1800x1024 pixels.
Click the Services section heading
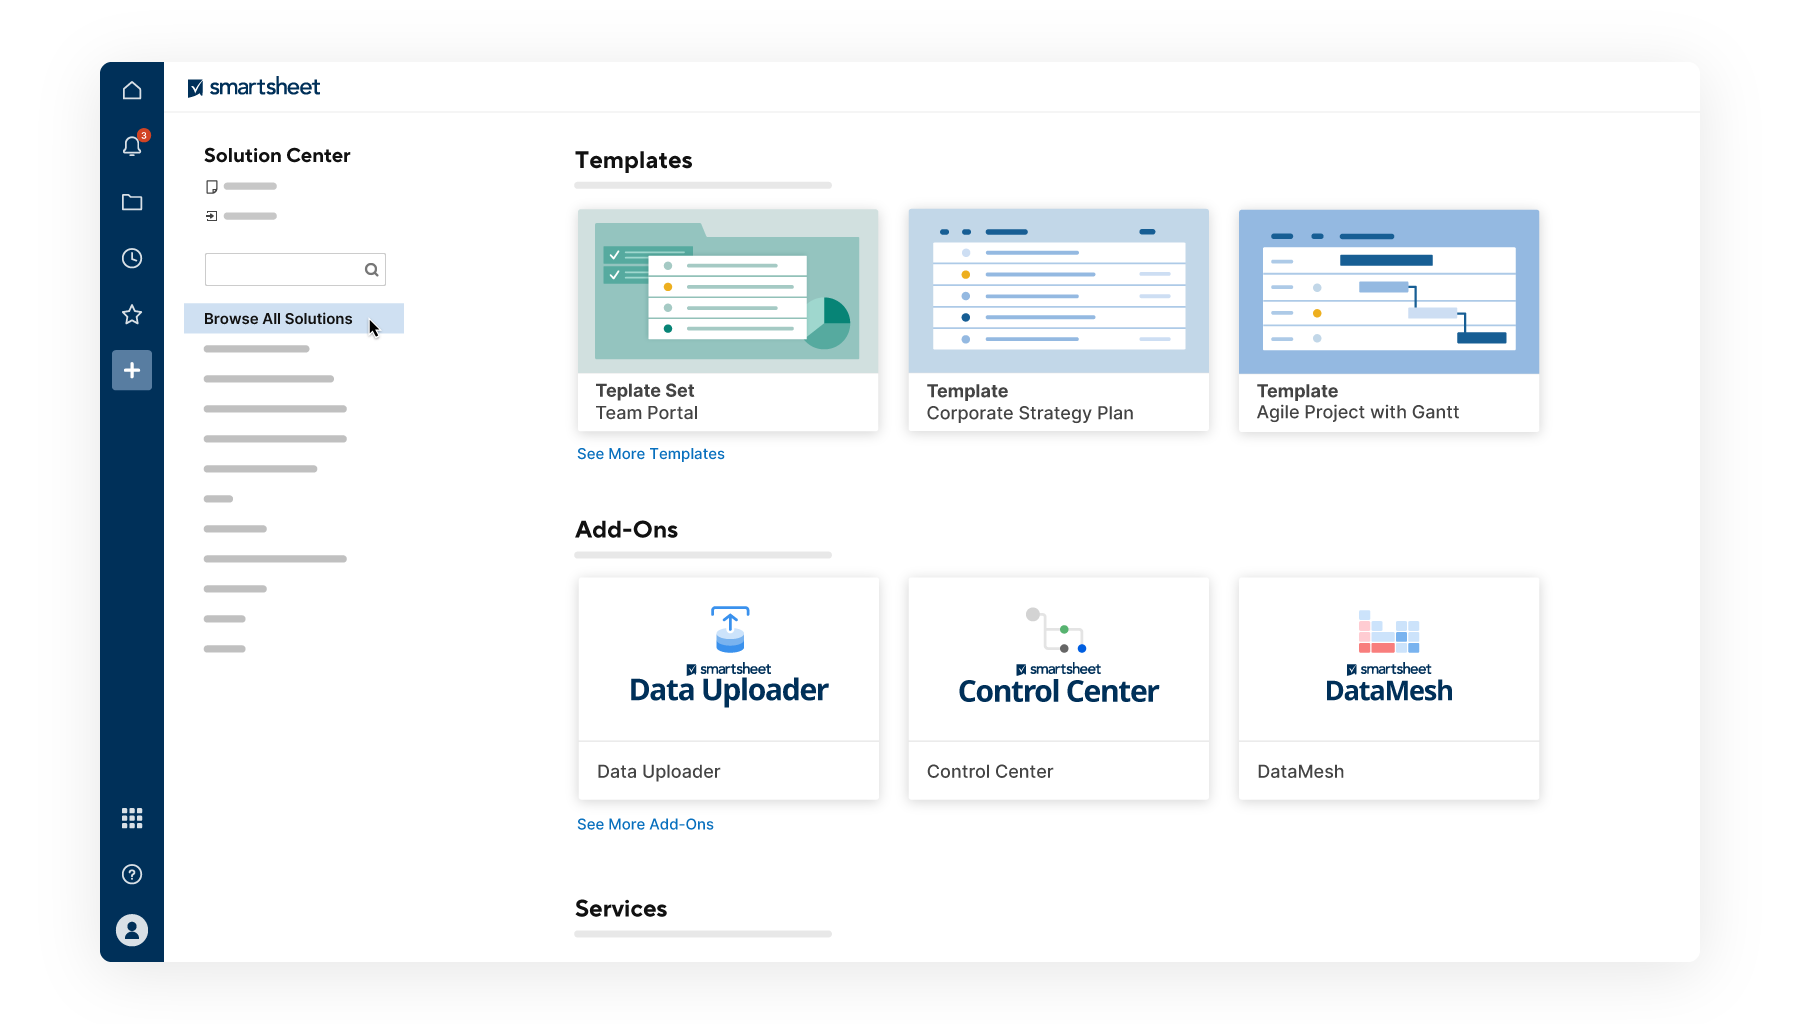pos(621,908)
